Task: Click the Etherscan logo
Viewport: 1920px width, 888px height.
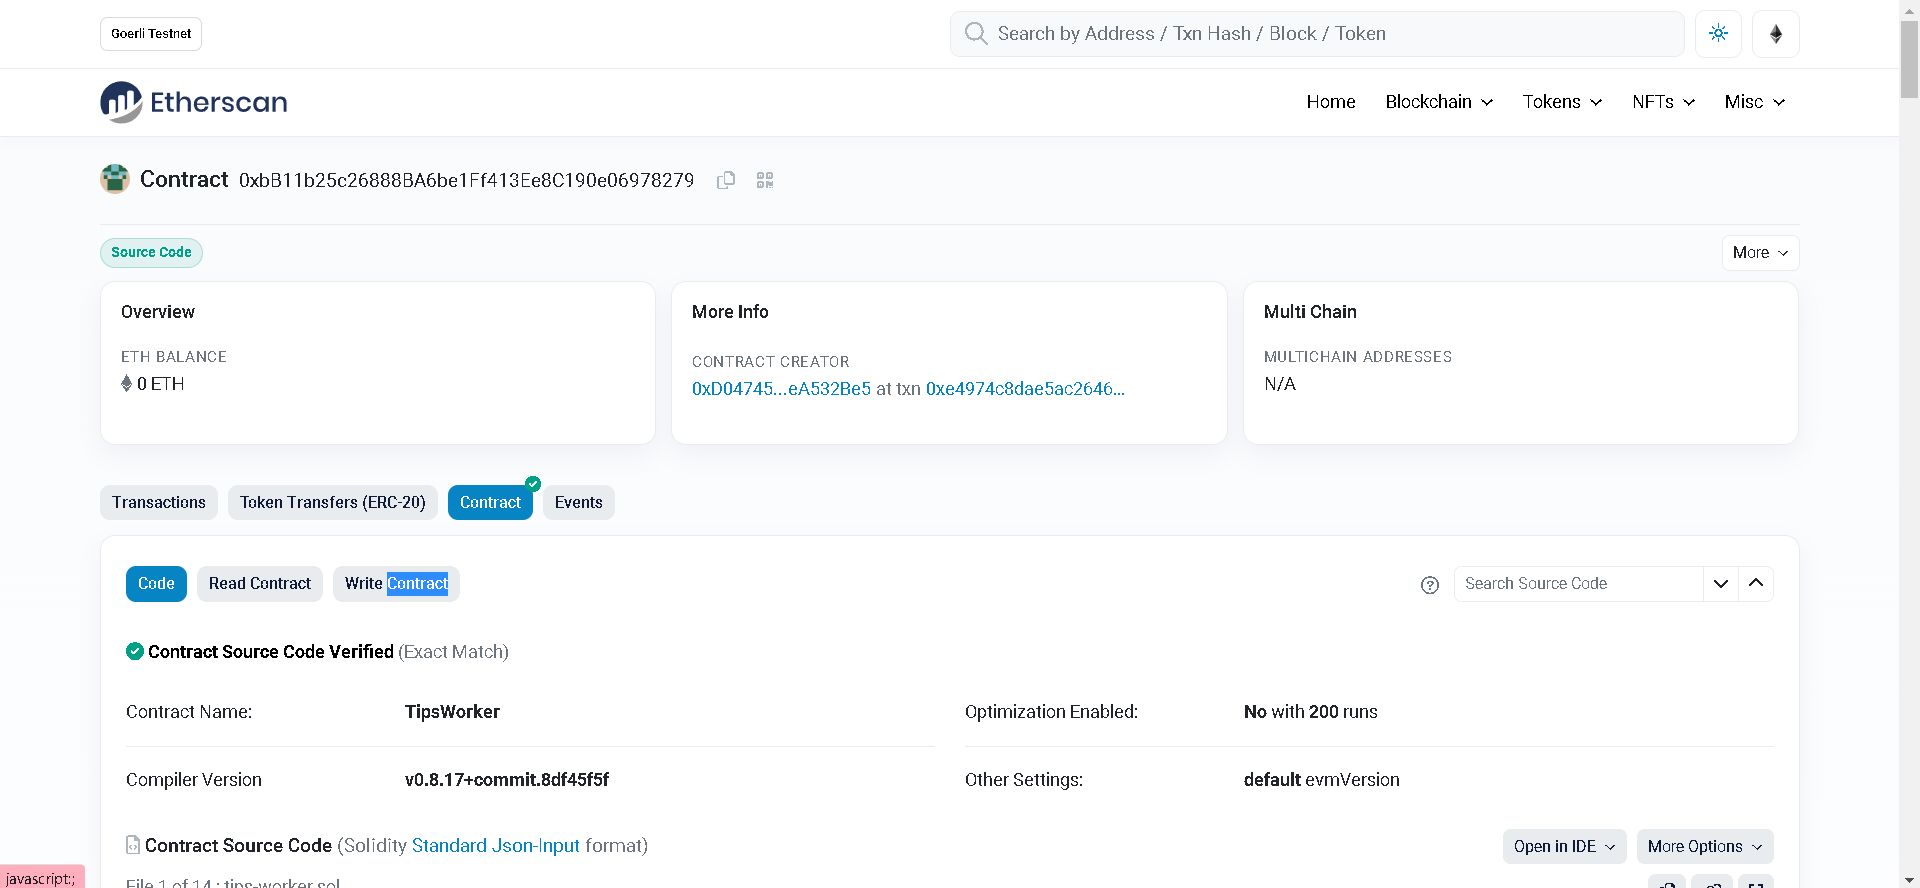Action: [x=194, y=102]
